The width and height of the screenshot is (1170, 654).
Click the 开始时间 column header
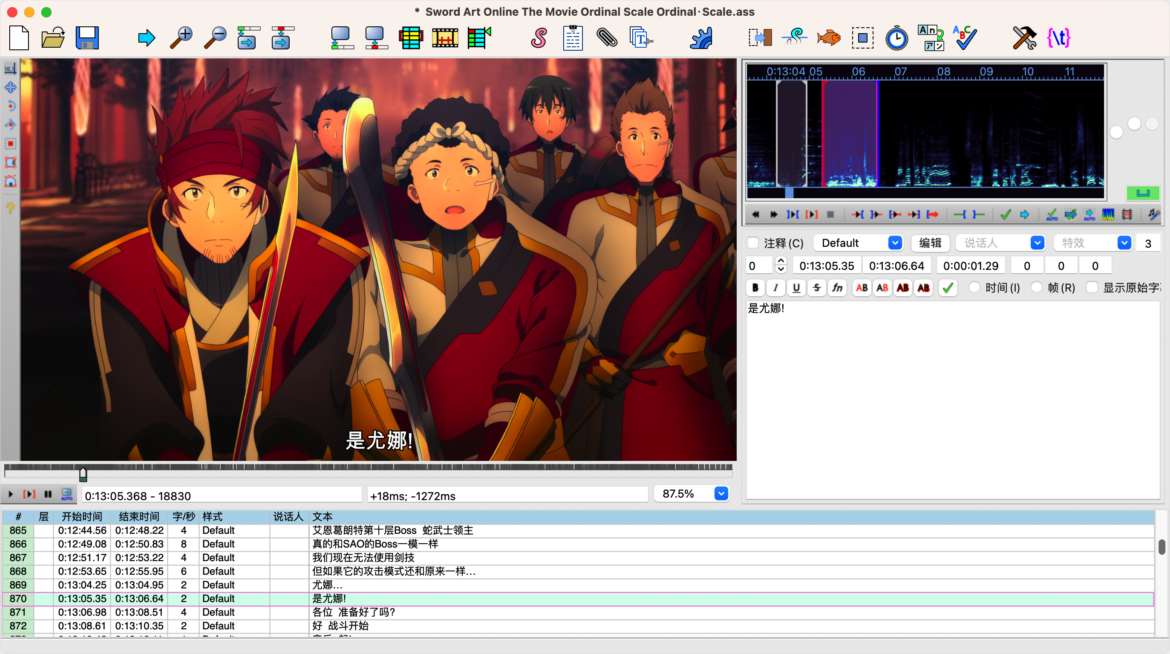82,517
